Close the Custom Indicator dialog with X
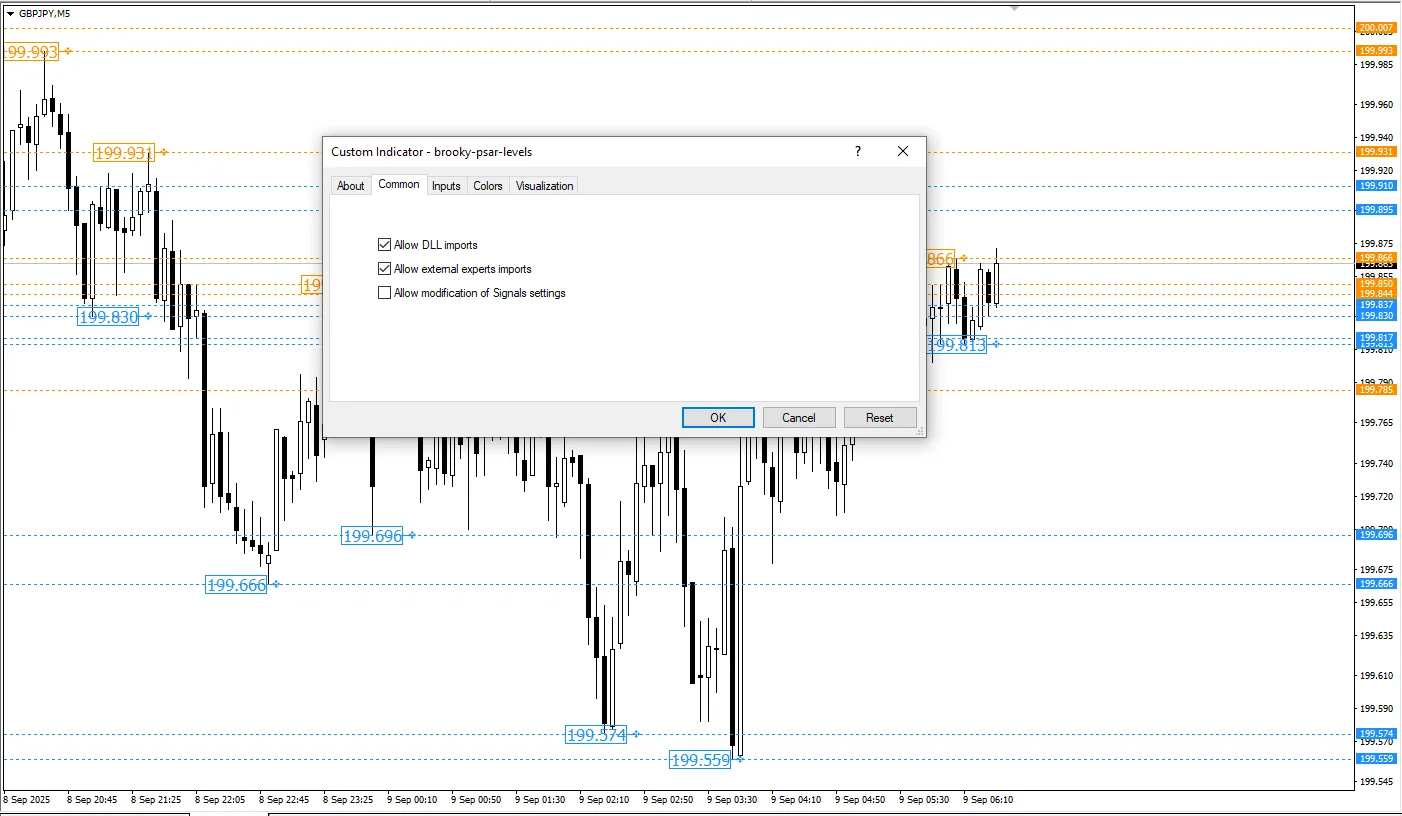Screen dimensions: 1402x816 (x=903, y=151)
